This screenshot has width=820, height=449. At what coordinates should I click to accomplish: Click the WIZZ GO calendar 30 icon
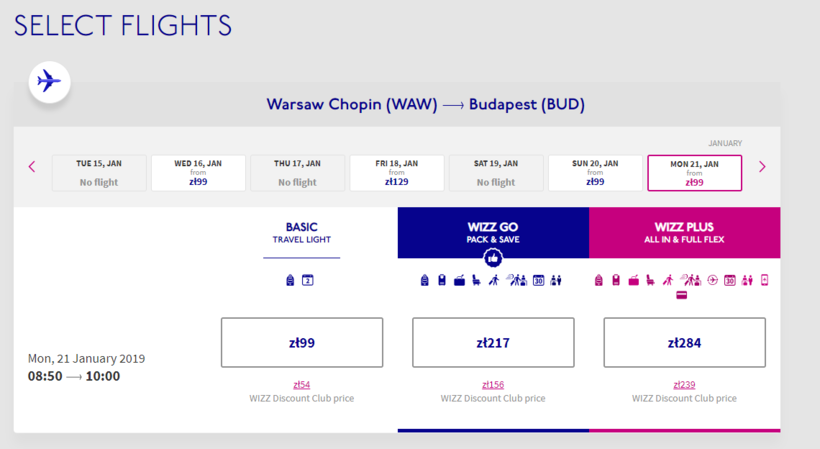pyautogui.click(x=539, y=281)
